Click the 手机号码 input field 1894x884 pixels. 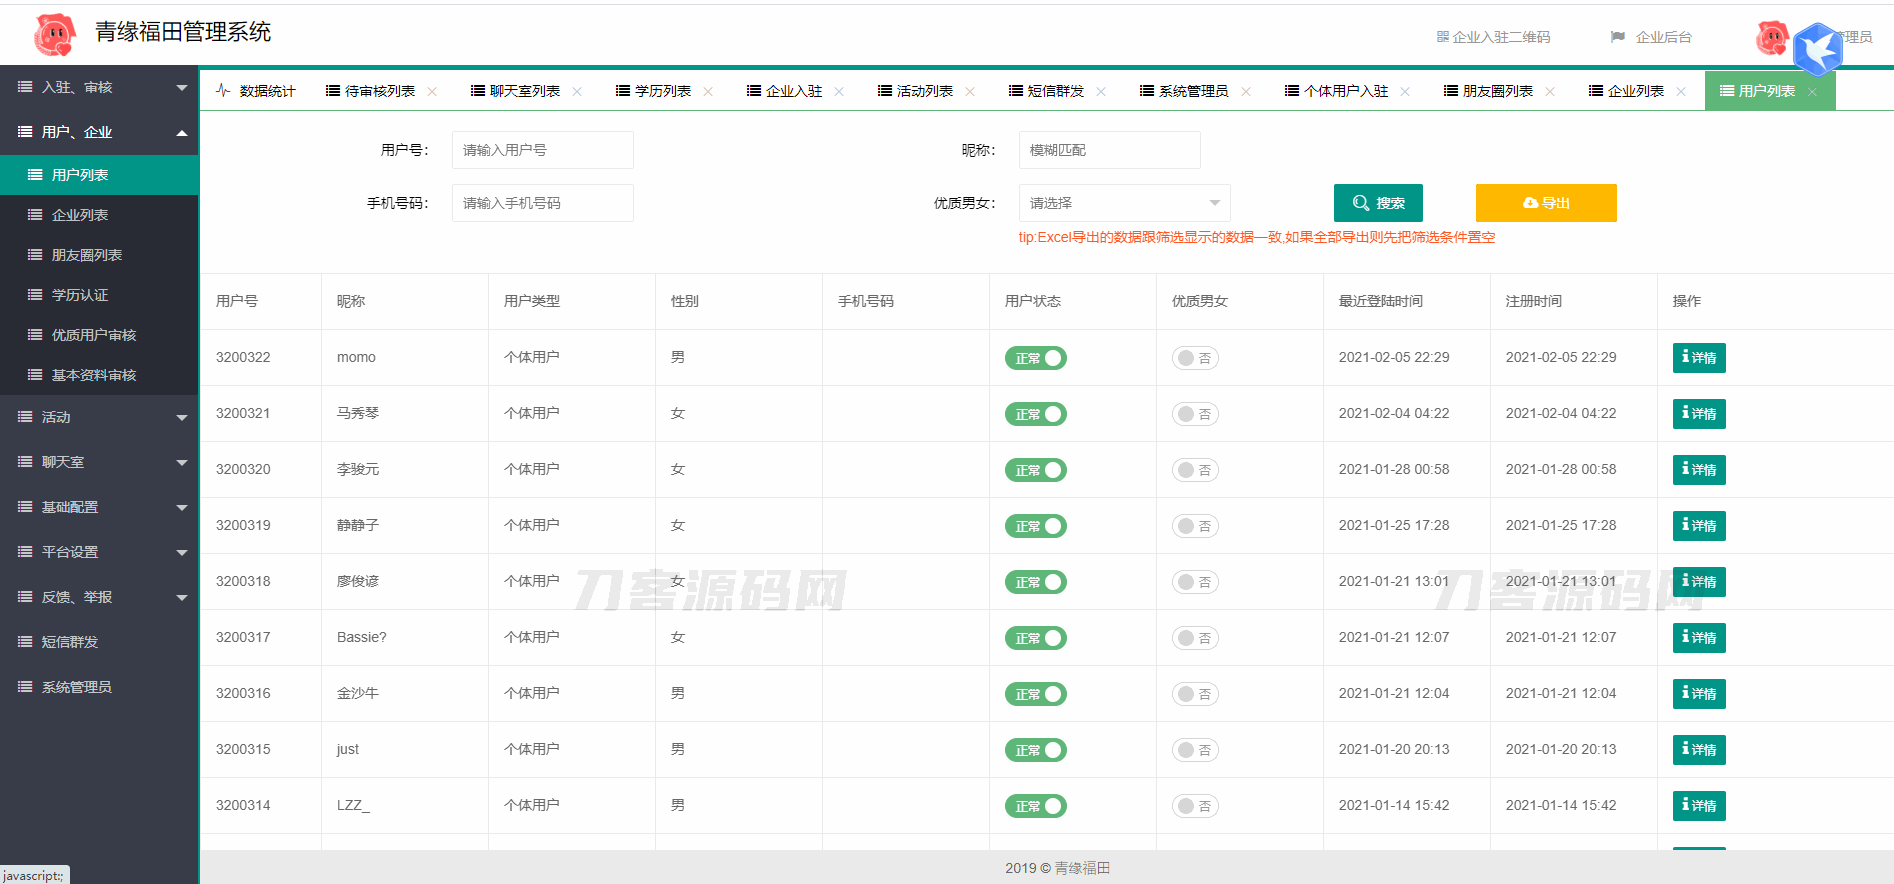pos(542,203)
